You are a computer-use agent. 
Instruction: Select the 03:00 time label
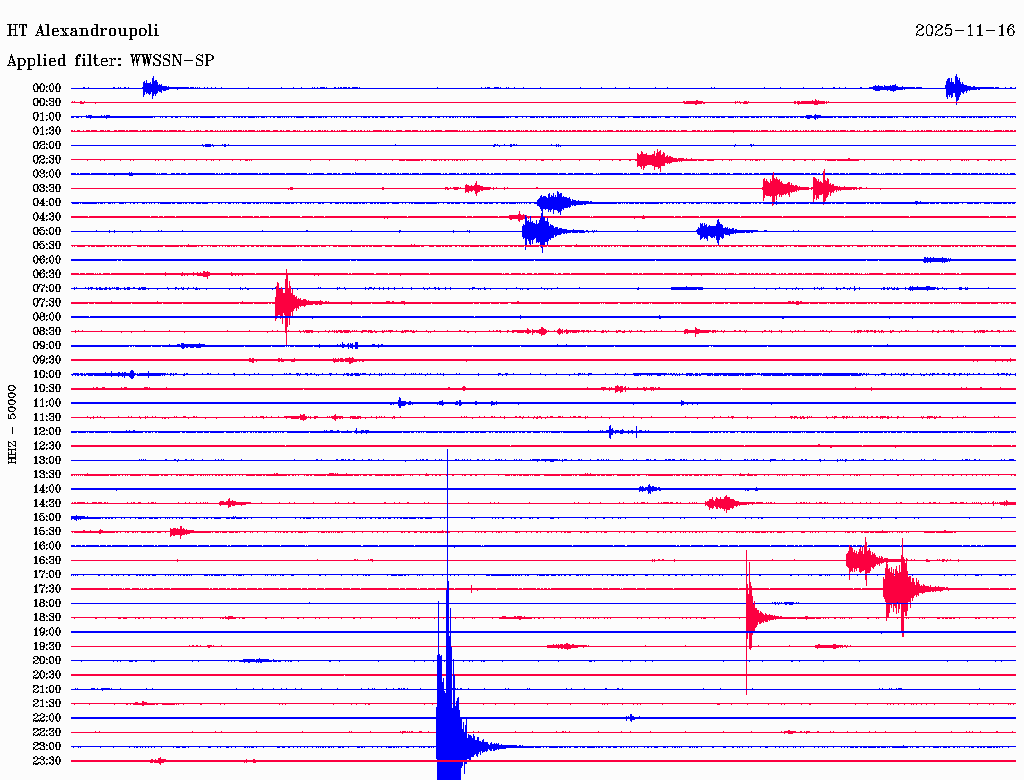click(x=47, y=174)
